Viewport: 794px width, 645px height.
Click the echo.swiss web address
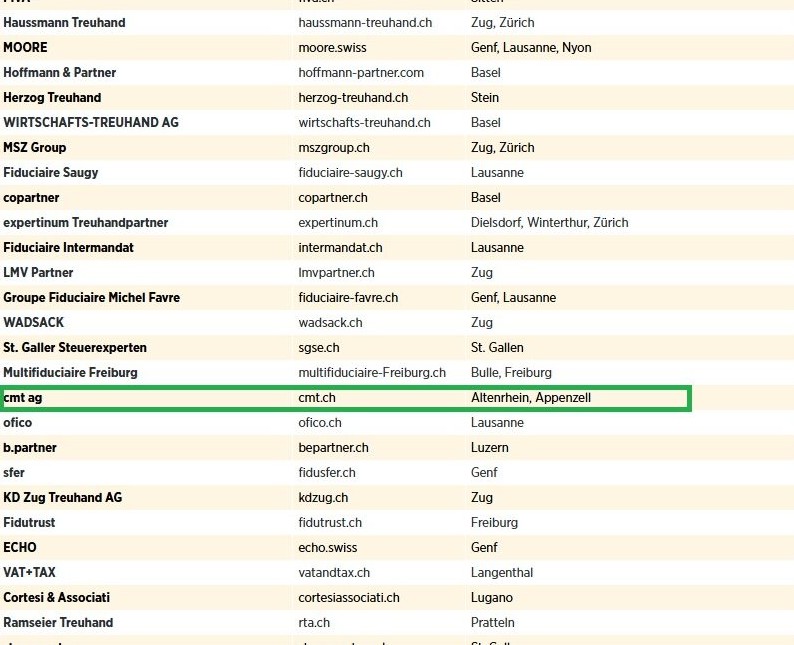(x=328, y=548)
